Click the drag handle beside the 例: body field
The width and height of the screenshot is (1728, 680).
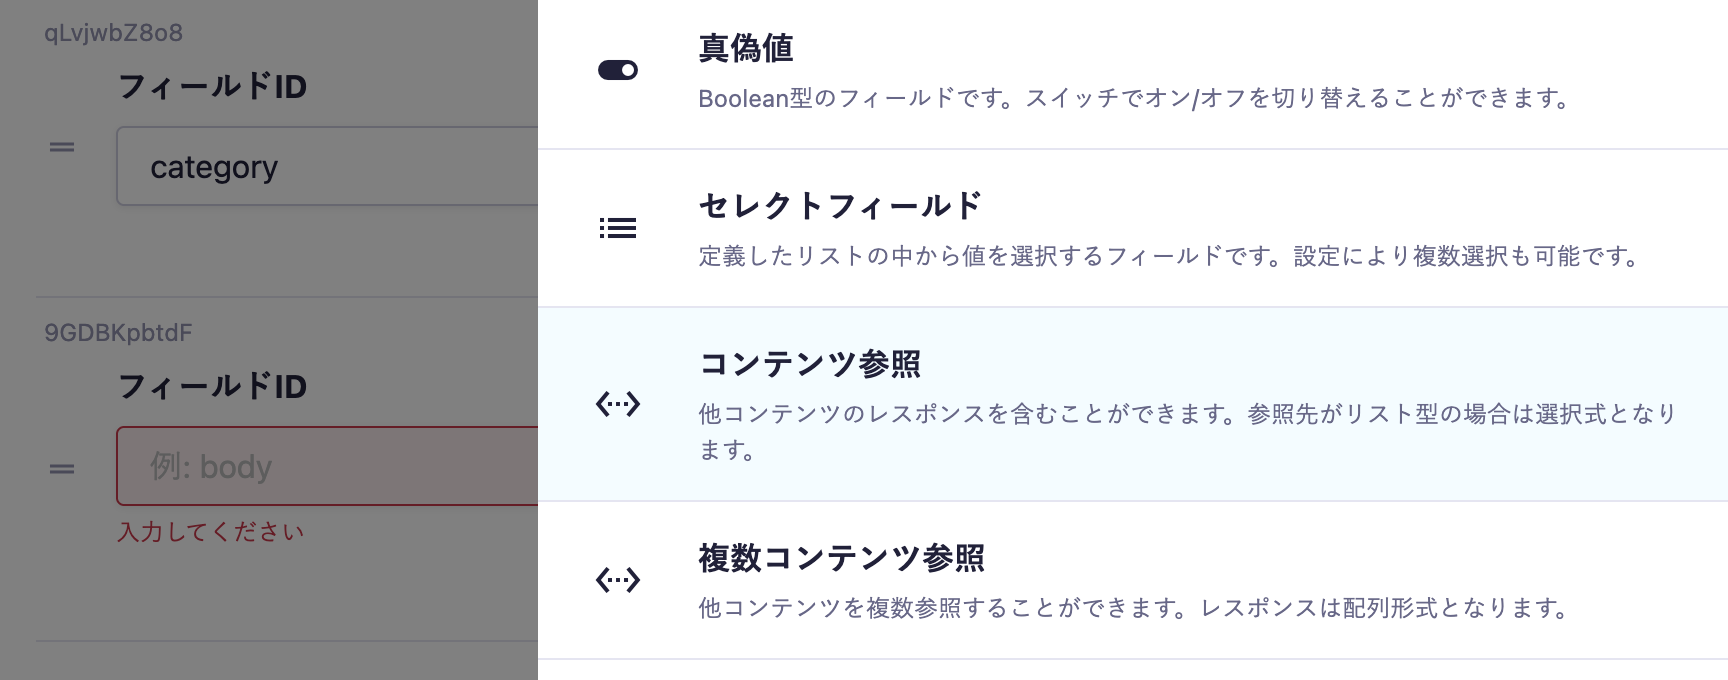tap(62, 468)
